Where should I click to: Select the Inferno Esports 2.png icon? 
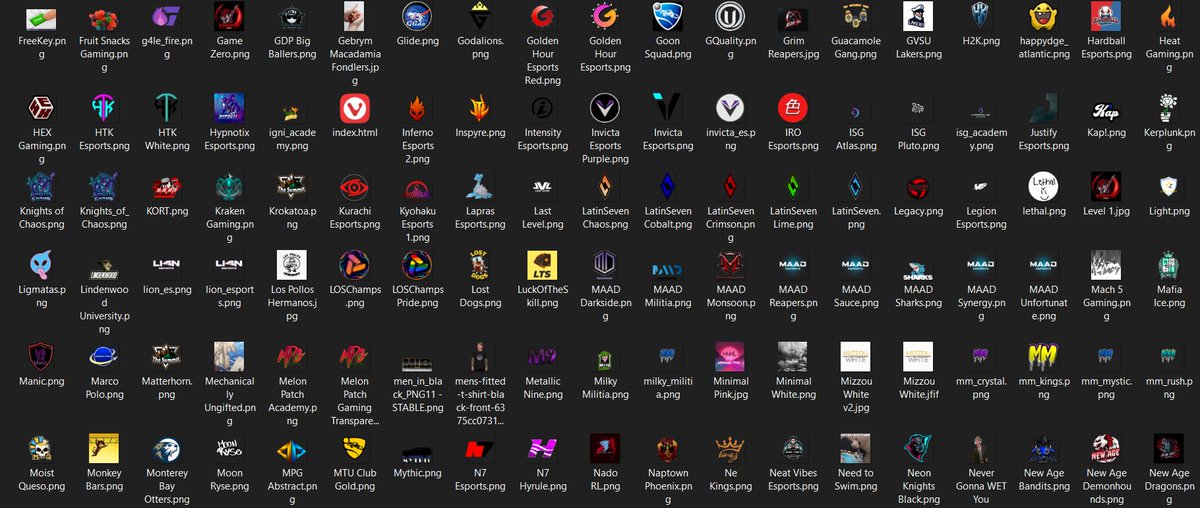click(x=417, y=108)
